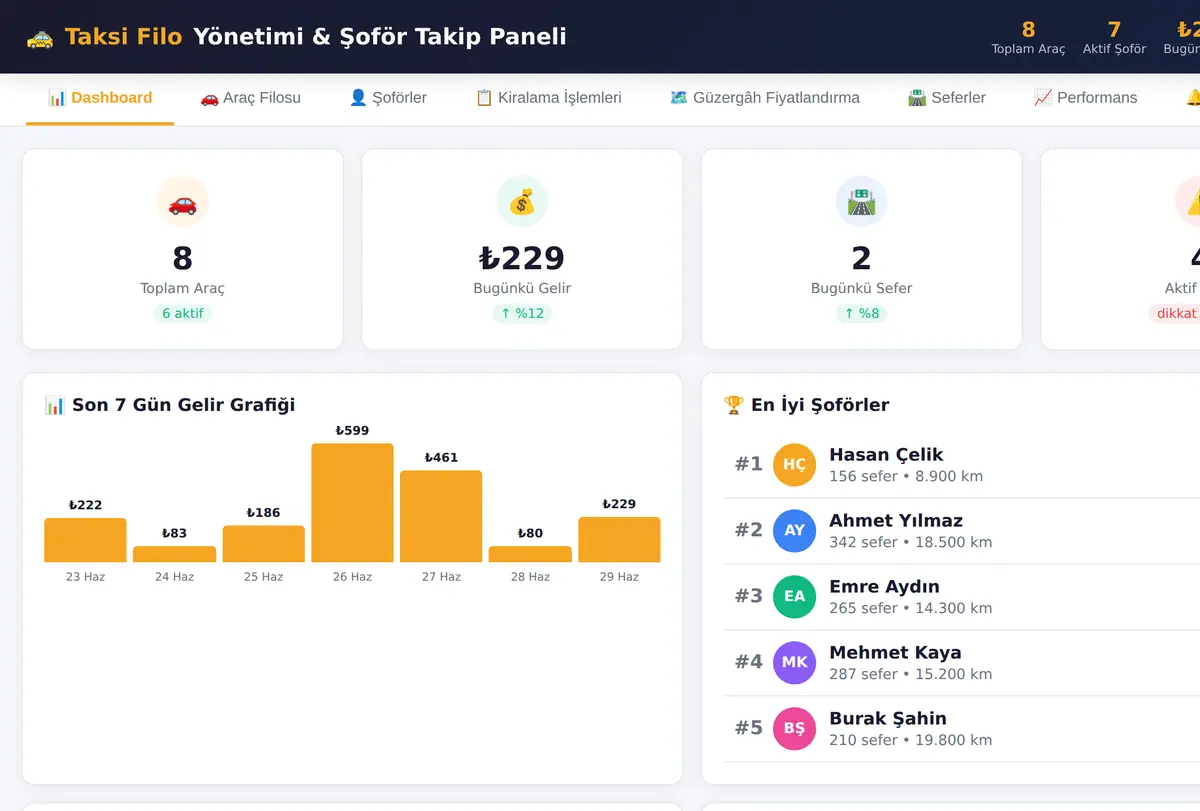Click the "↑ %8" badge on Bugünkü Sefer
Viewport: 1200px width, 811px height.
pos(862,313)
